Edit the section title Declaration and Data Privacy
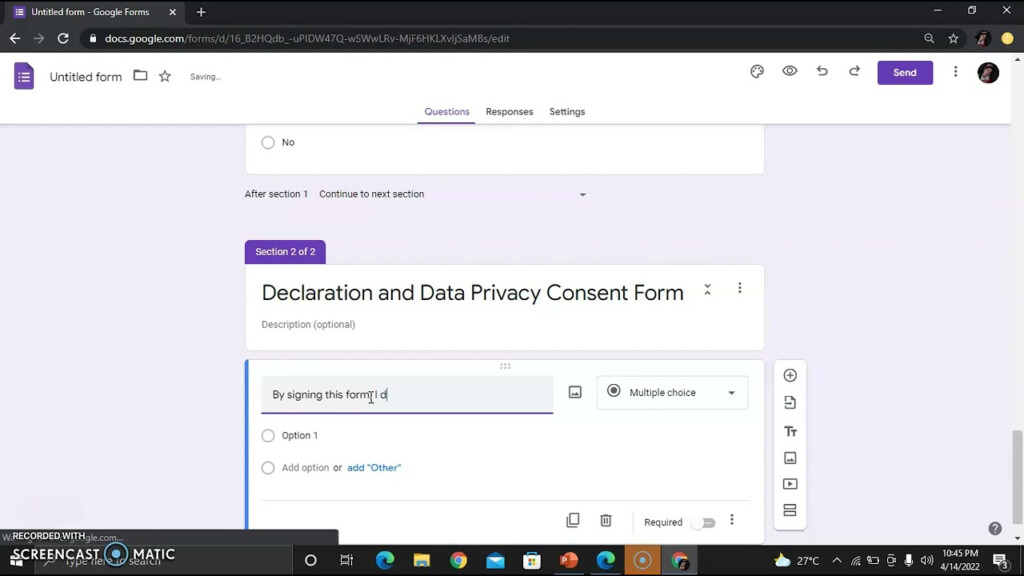 [x=472, y=293]
